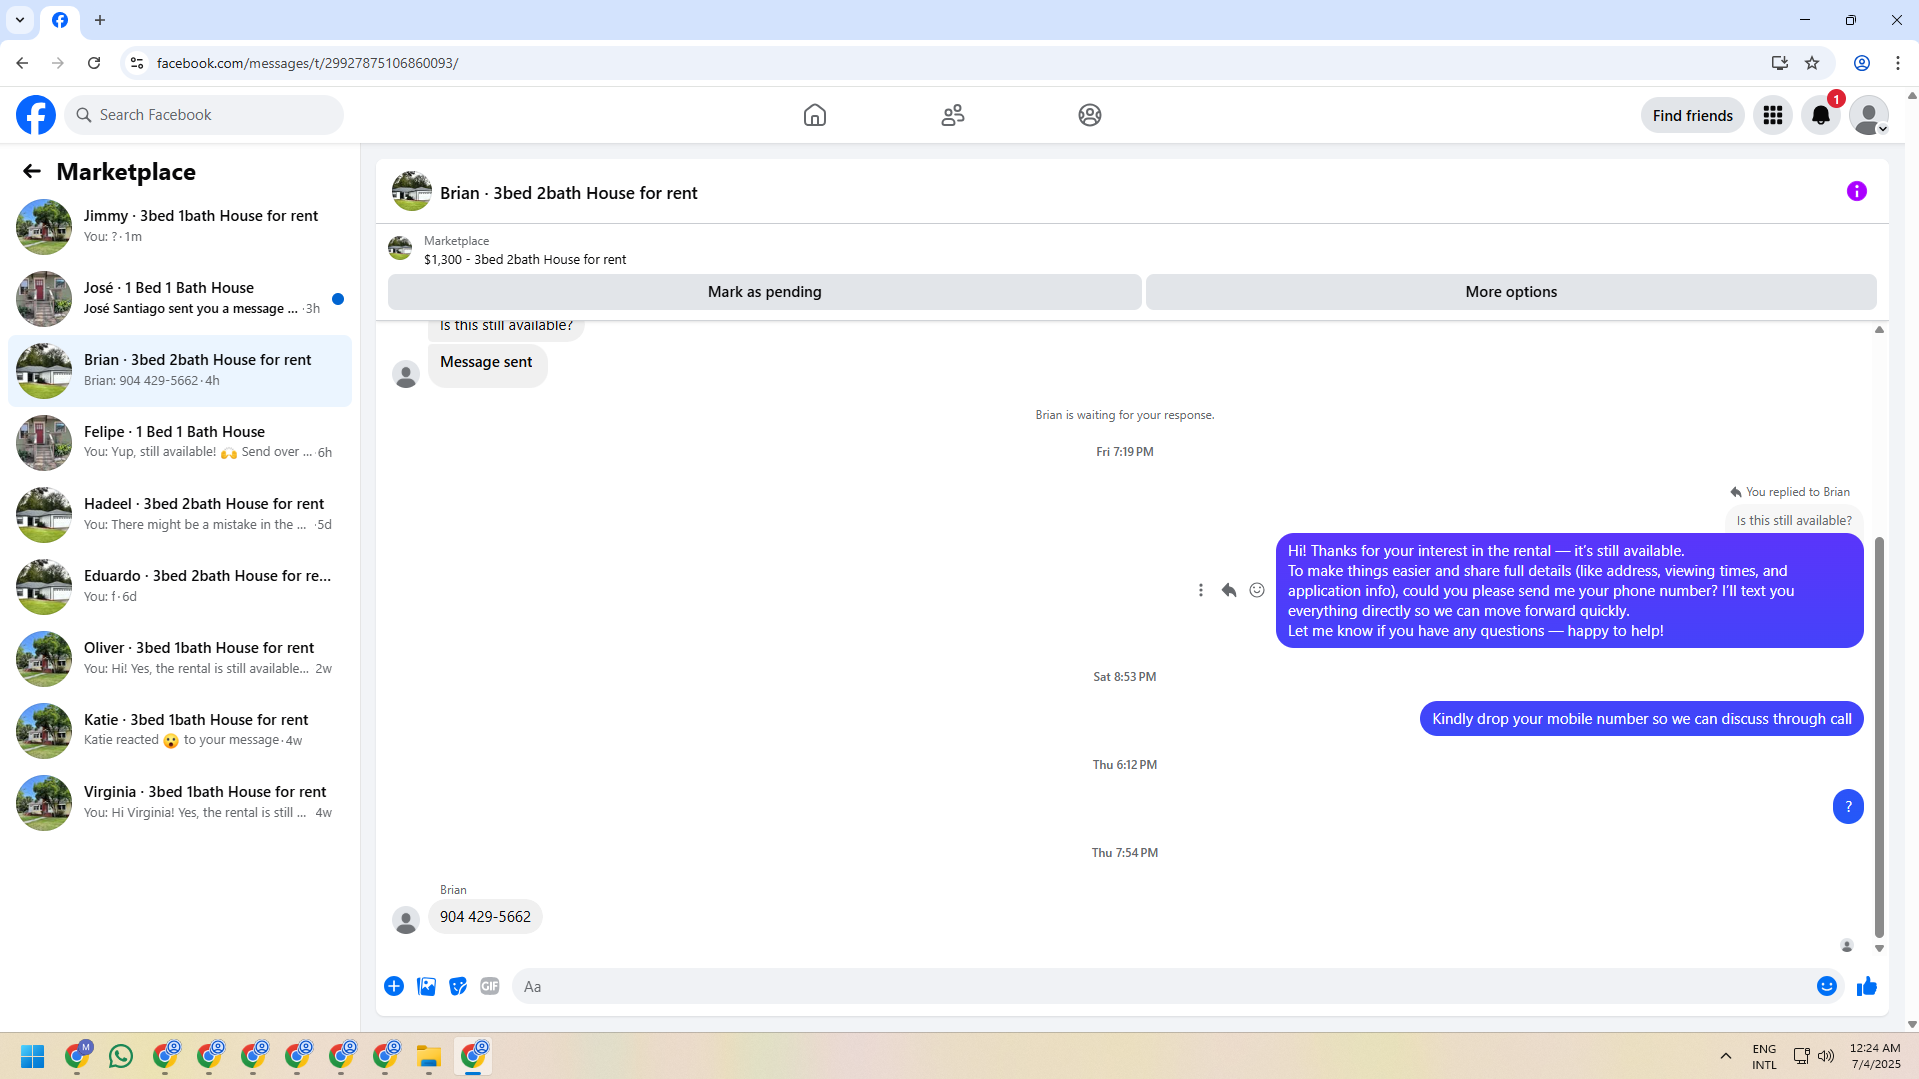Open emoji picker in message field
The width and height of the screenshot is (1919, 1079).
click(x=1827, y=986)
